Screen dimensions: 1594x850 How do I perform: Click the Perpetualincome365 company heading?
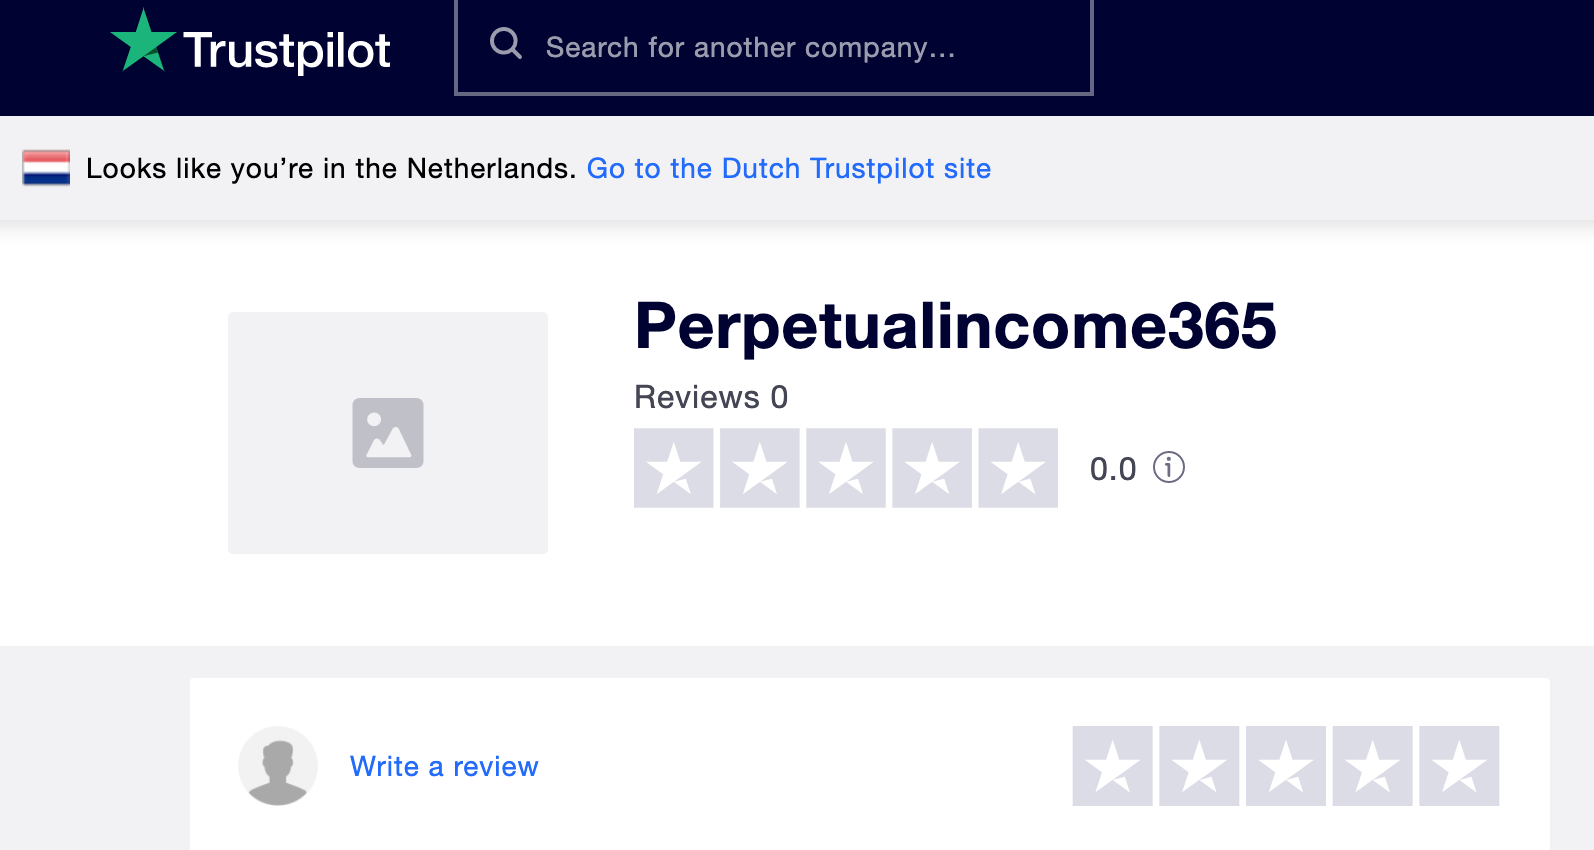coord(955,326)
